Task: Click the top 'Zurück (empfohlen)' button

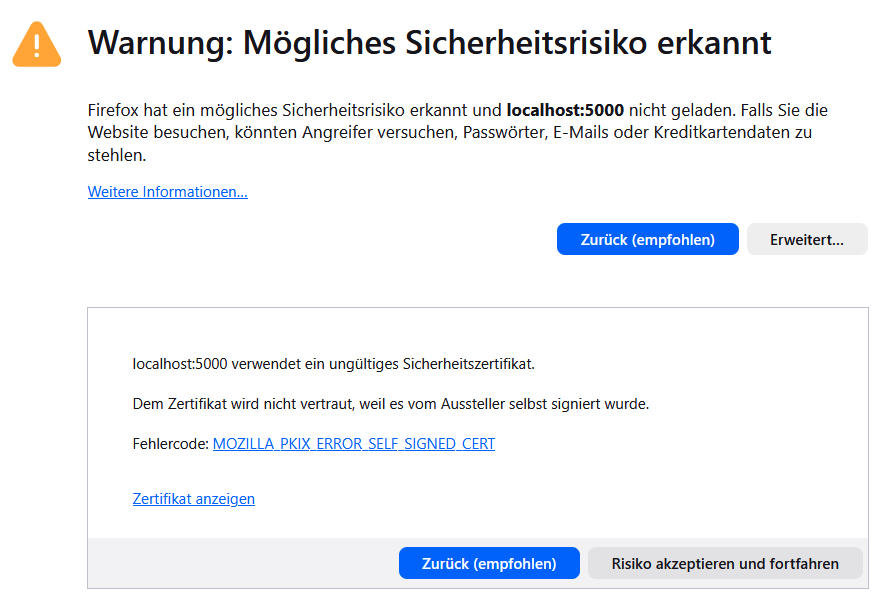Action: [648, 239]
